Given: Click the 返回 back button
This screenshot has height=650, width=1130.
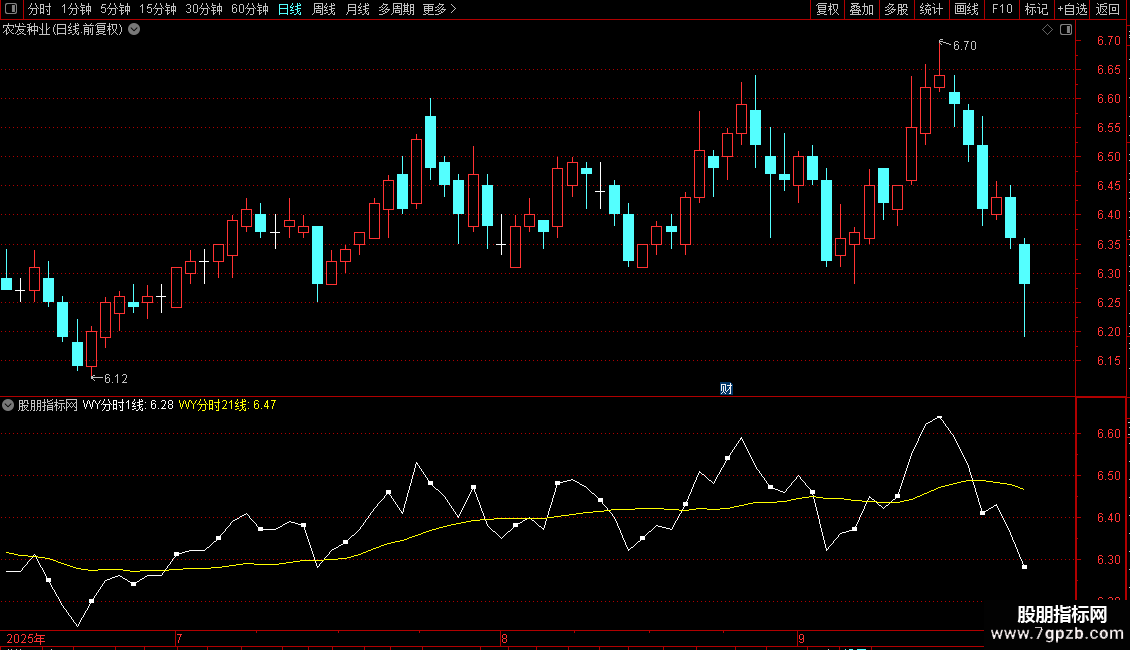Looking at the screenshot, I should click(x=1108, y=9).
